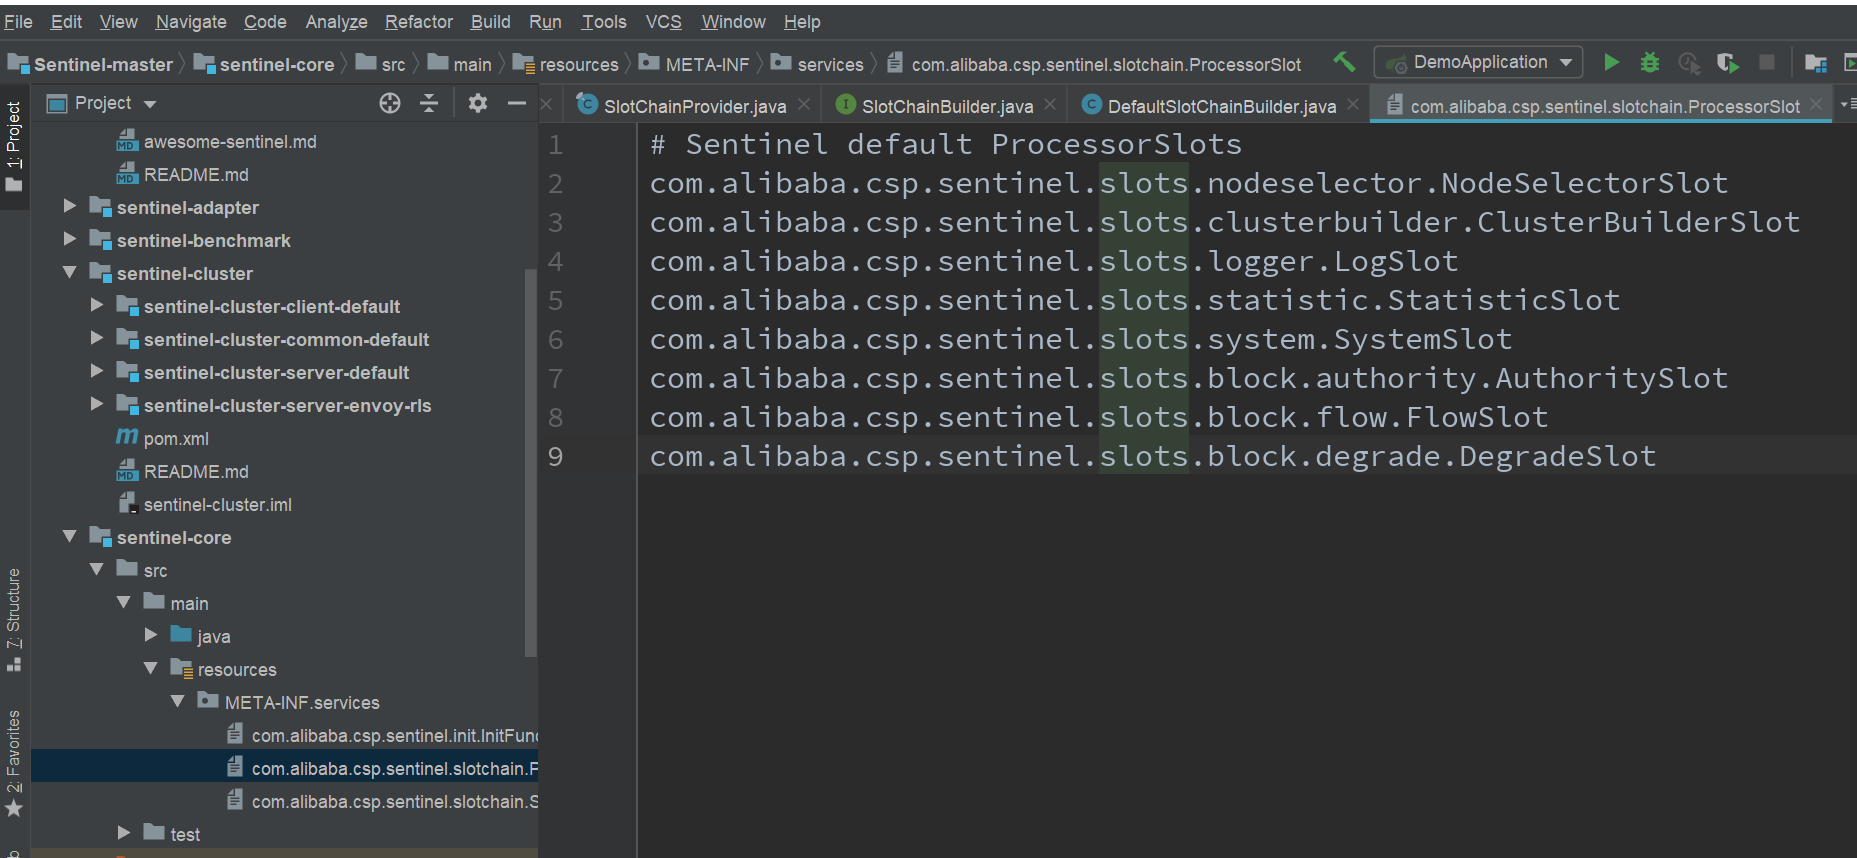Collapse the resources folder arrow

(x=151, y=668)
